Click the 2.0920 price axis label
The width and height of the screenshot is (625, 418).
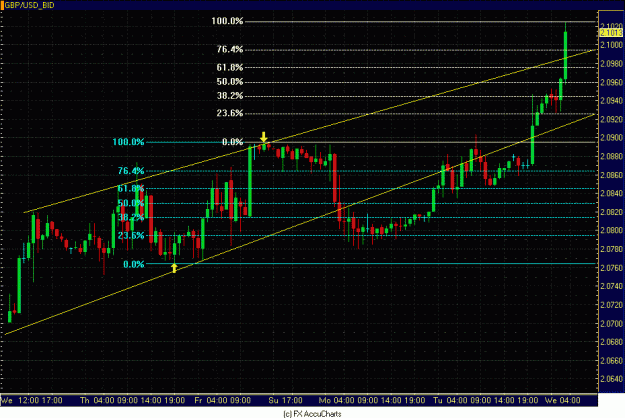pyautogui.click(x=611, y=119)
